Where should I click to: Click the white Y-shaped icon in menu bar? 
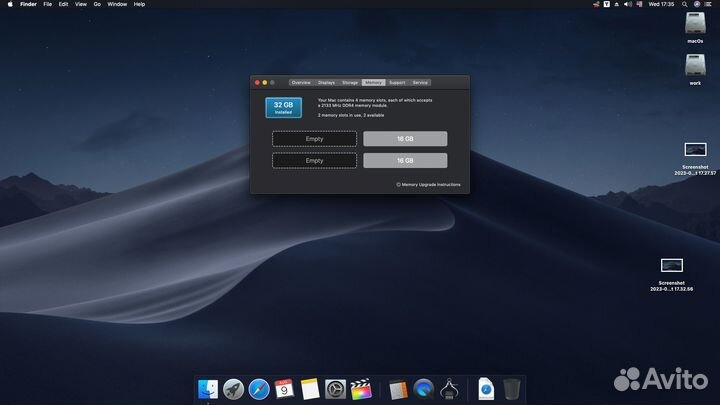pos(607,4)
